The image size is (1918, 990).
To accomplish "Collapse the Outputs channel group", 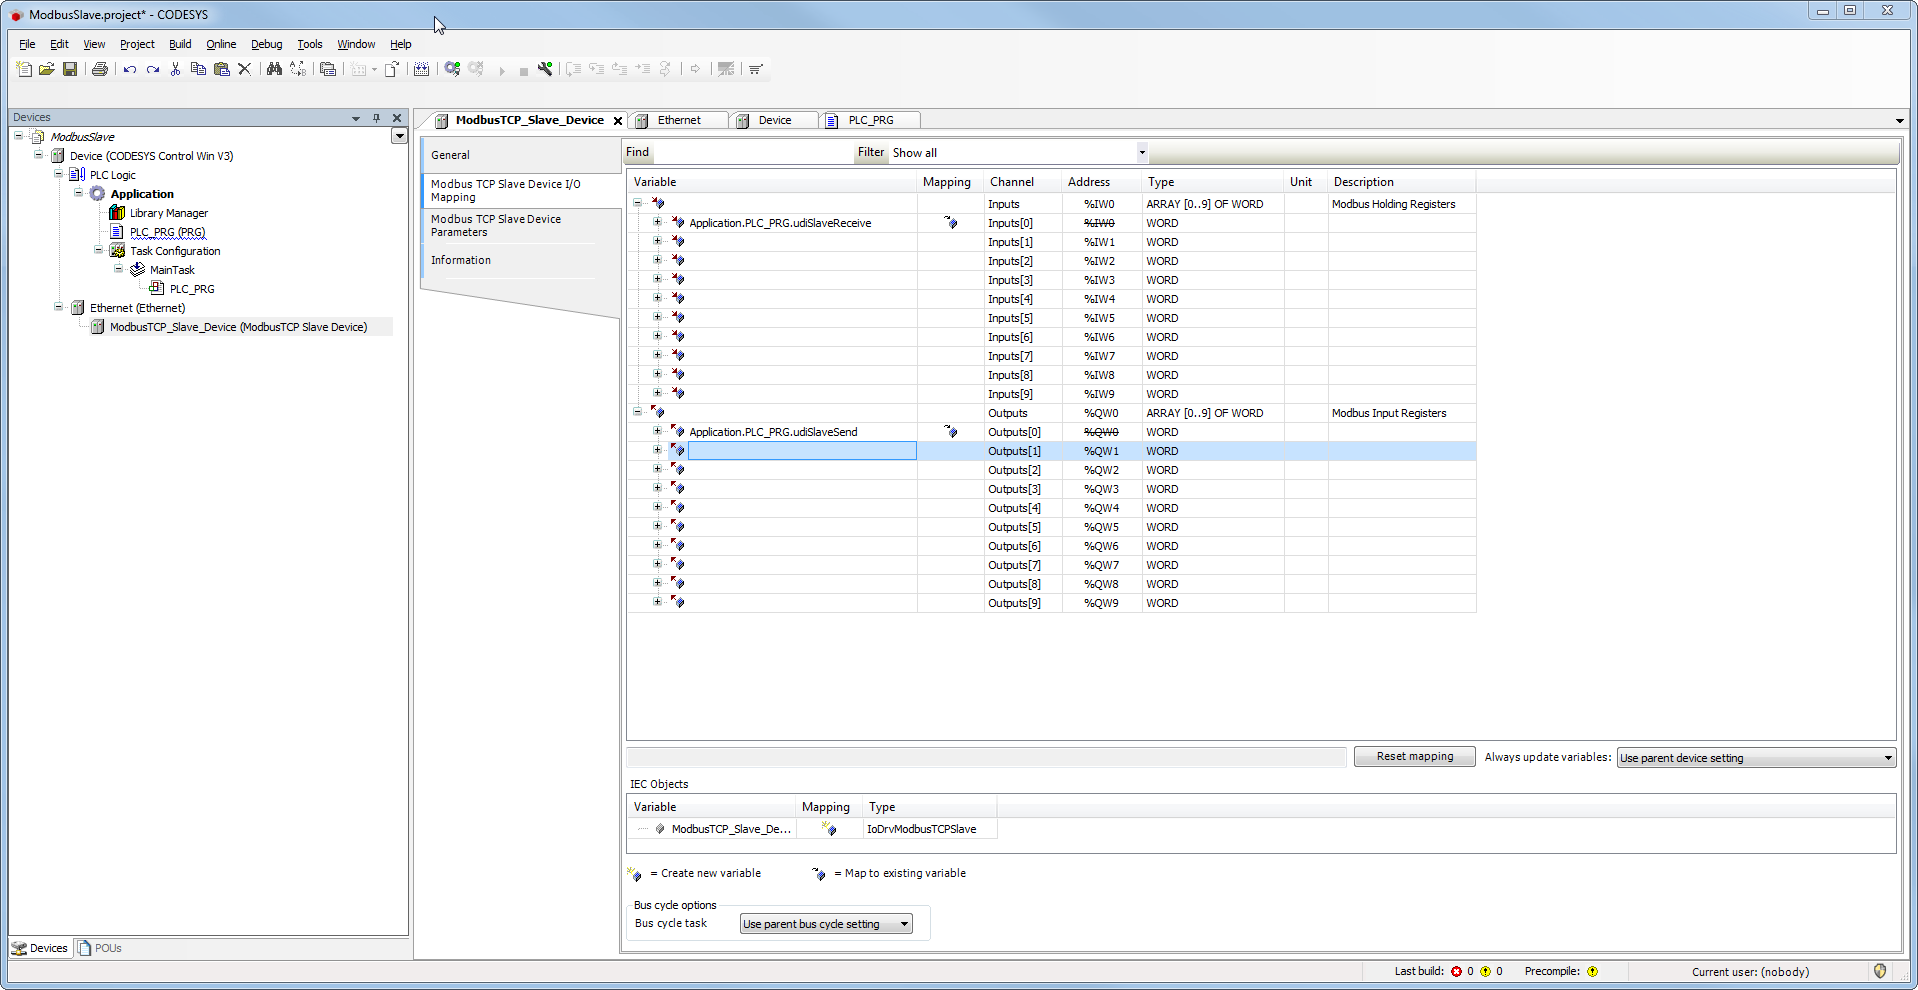I will click(x=637, y=412).
